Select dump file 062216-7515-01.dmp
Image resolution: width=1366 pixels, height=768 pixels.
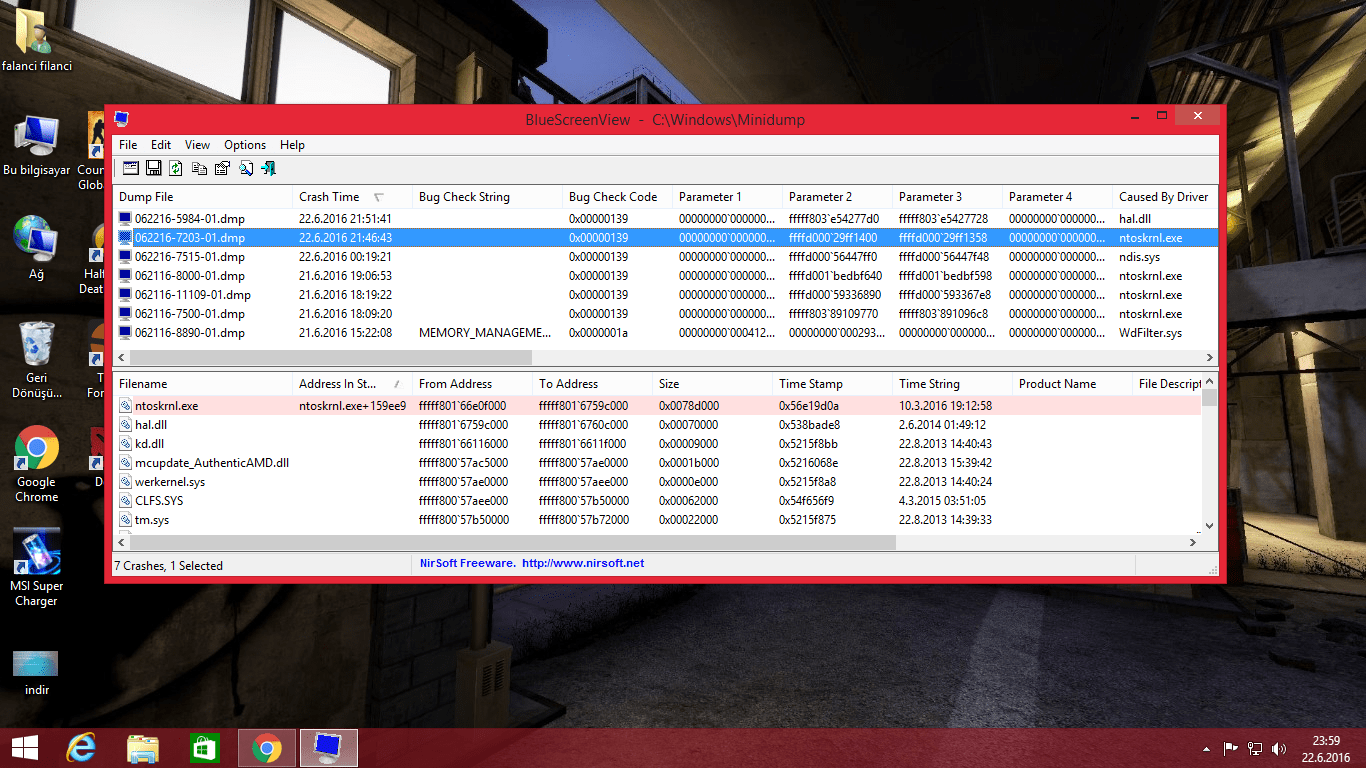[x=665, y=257]
